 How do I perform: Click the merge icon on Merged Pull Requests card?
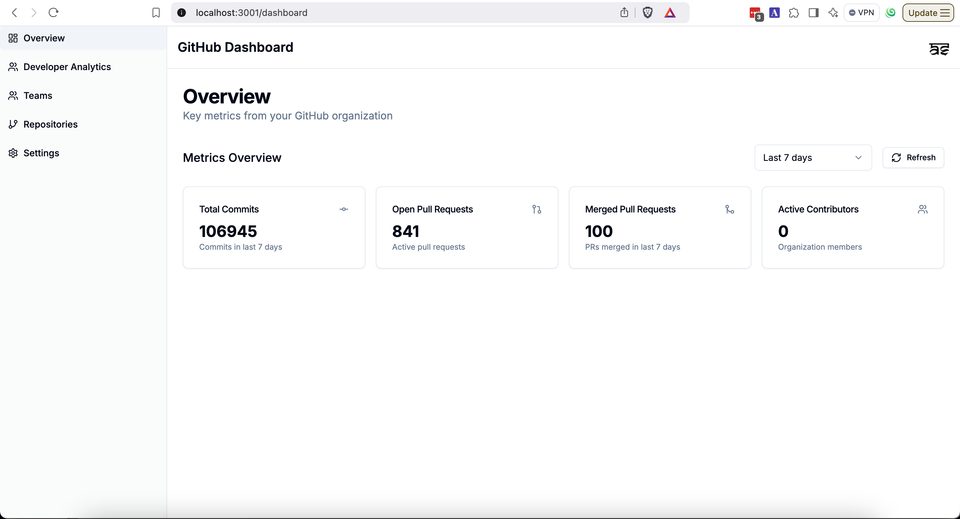coord(729,209)
